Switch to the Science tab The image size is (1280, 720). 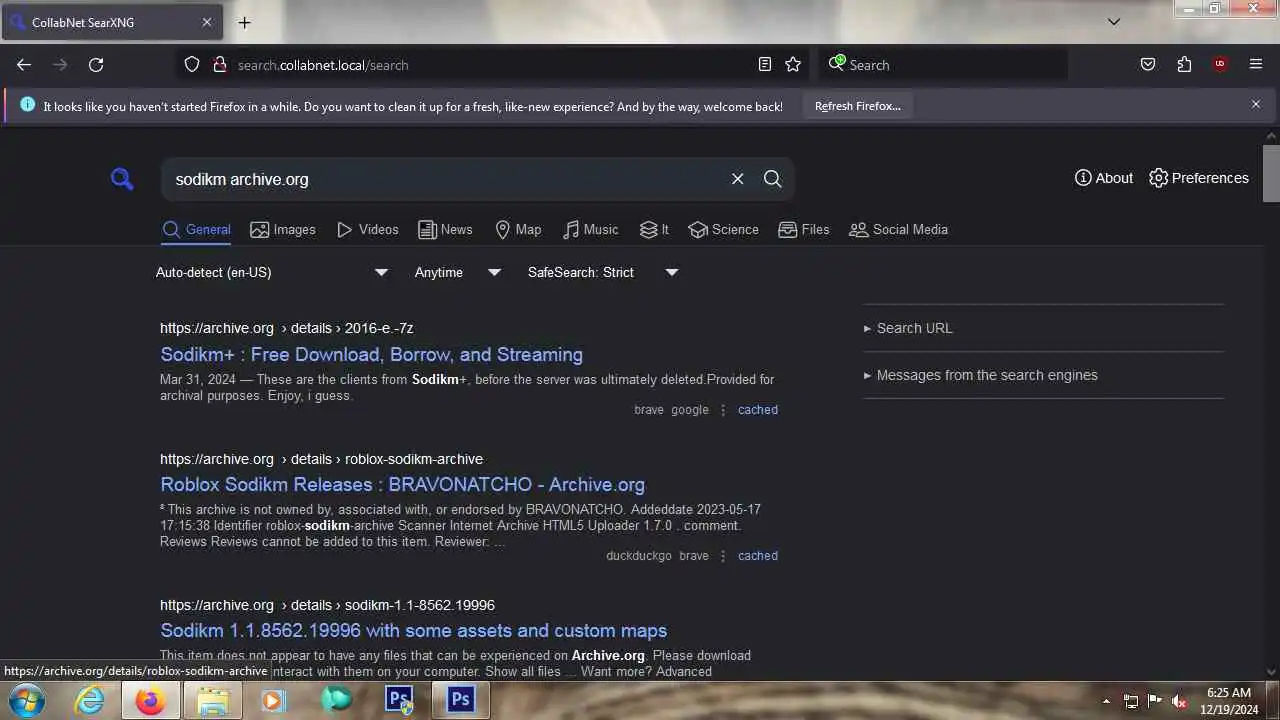[x=724, y=230]
